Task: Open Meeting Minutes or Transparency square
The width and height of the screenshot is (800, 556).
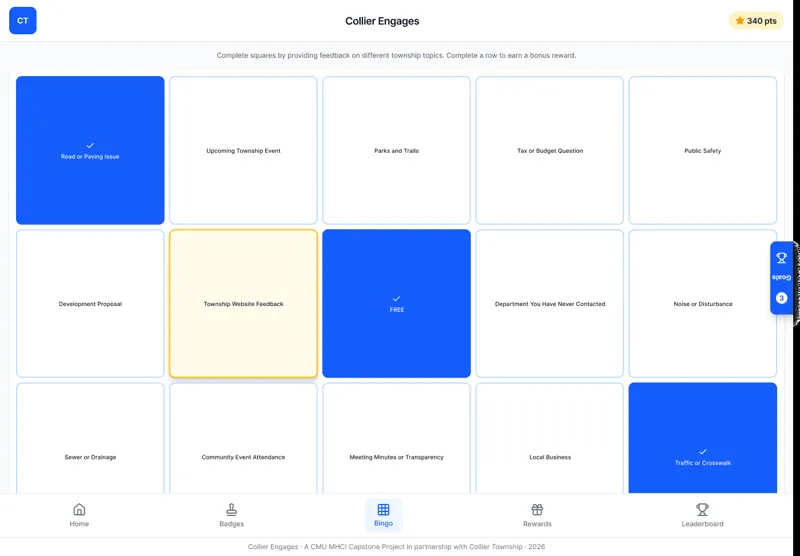Action: [396, 438]
